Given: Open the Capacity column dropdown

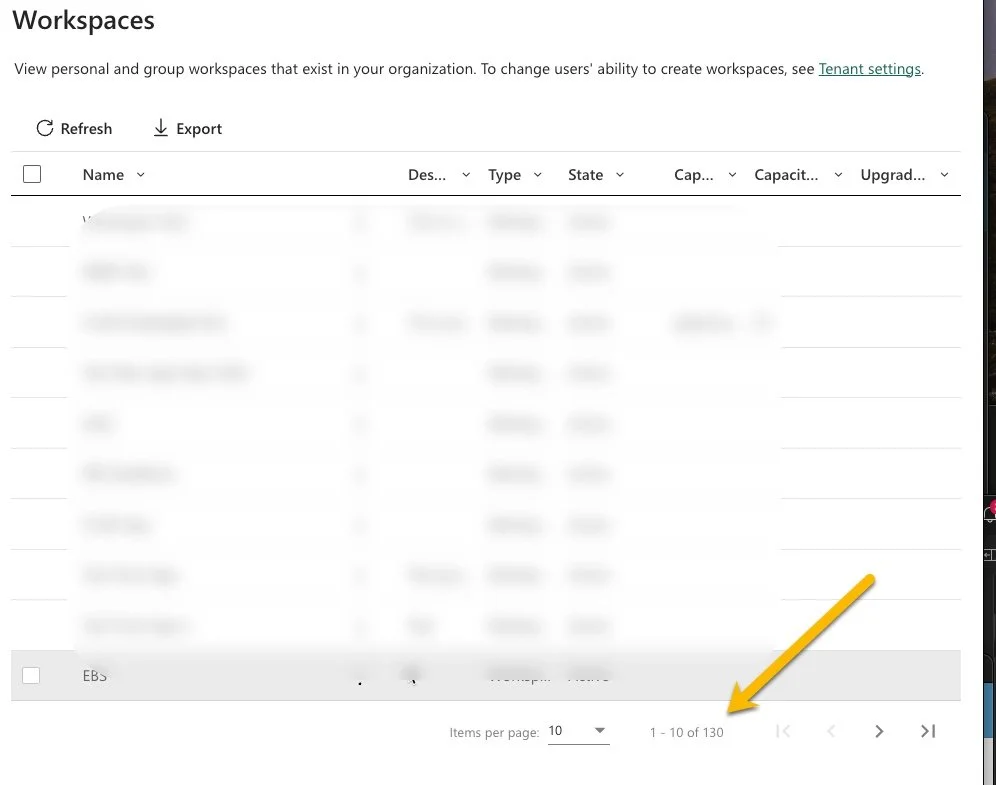Looking at the screenshot, I should pos(732,174).
